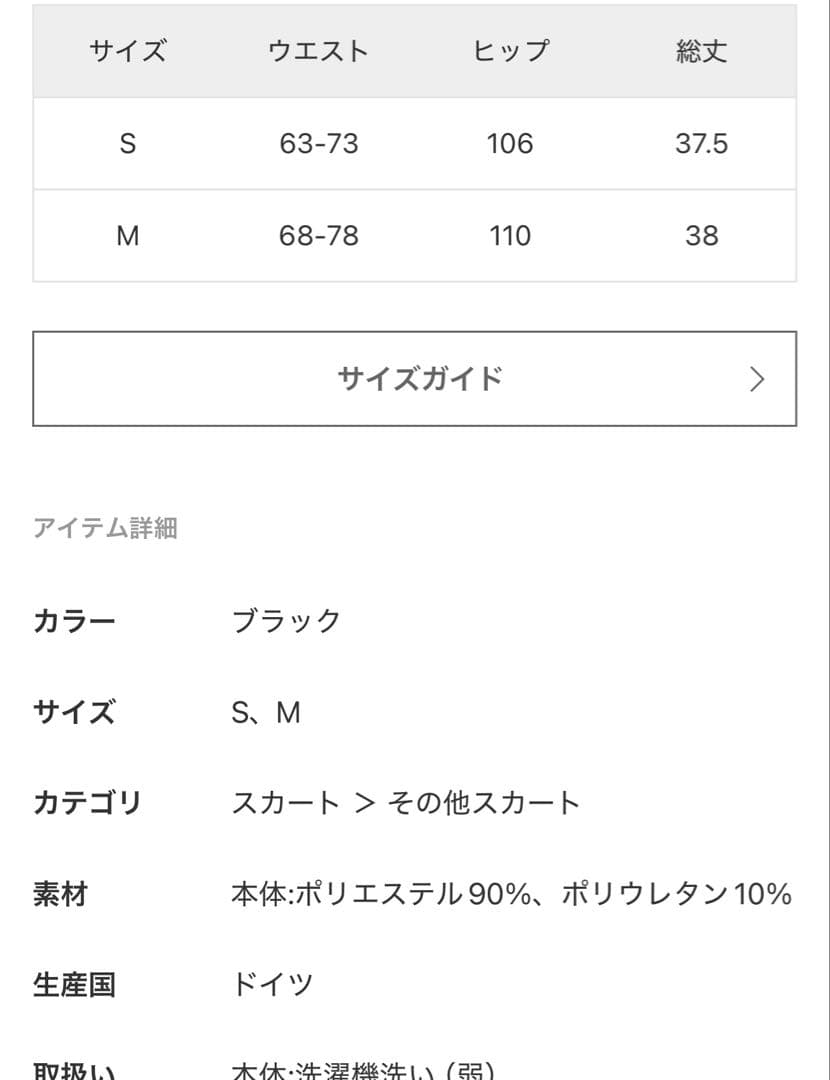Click hip value 106 in the table
Viewport: 830px width, 1080px height.
[x=510, y=144]
